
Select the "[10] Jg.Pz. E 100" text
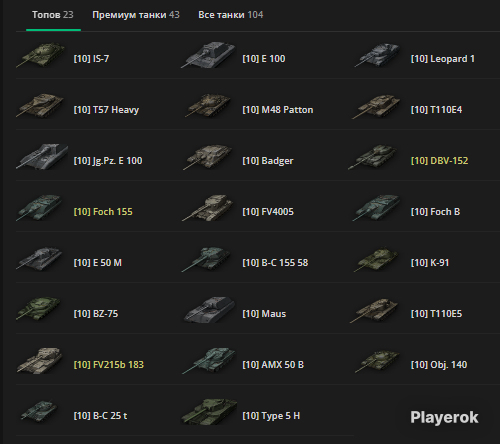pos(108,161)
